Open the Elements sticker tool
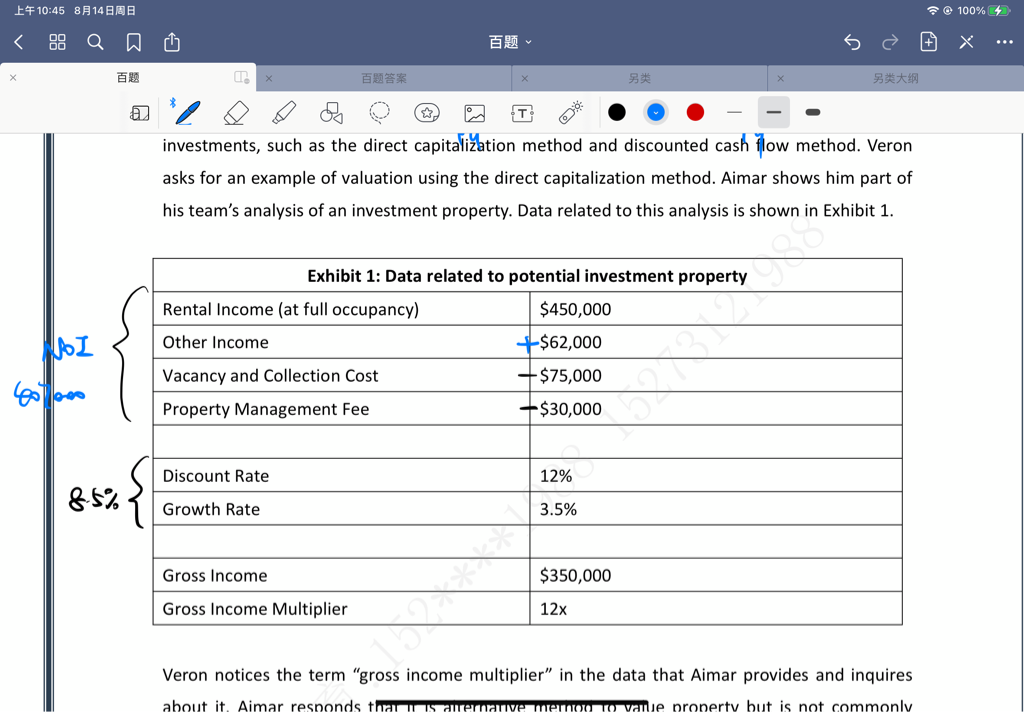The width and height of the screenshot is (1024, 712). click(x=427, y=112)
